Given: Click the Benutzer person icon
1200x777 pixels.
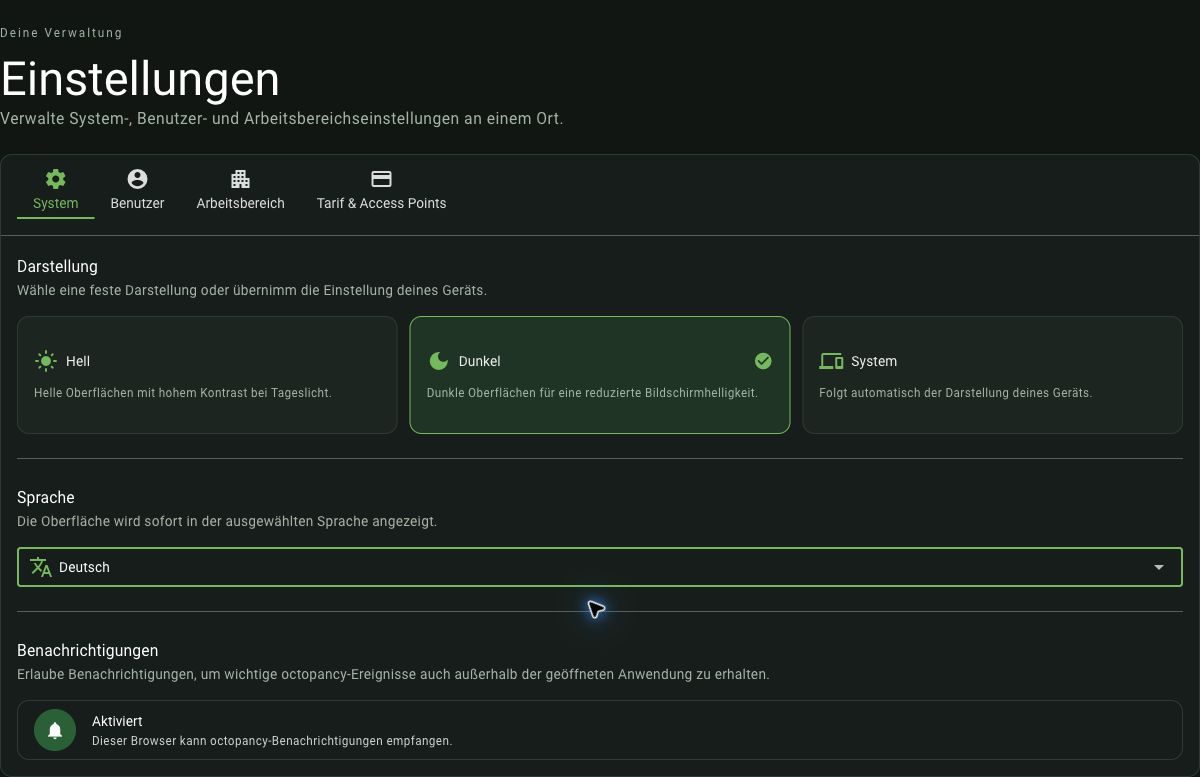Looking at the screenshot, I should point(137,179).
